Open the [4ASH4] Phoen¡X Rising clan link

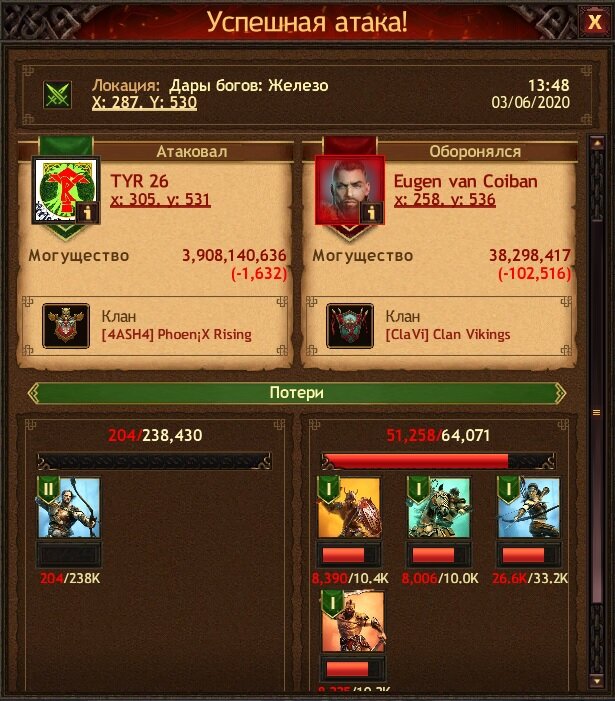pos(177,334)
